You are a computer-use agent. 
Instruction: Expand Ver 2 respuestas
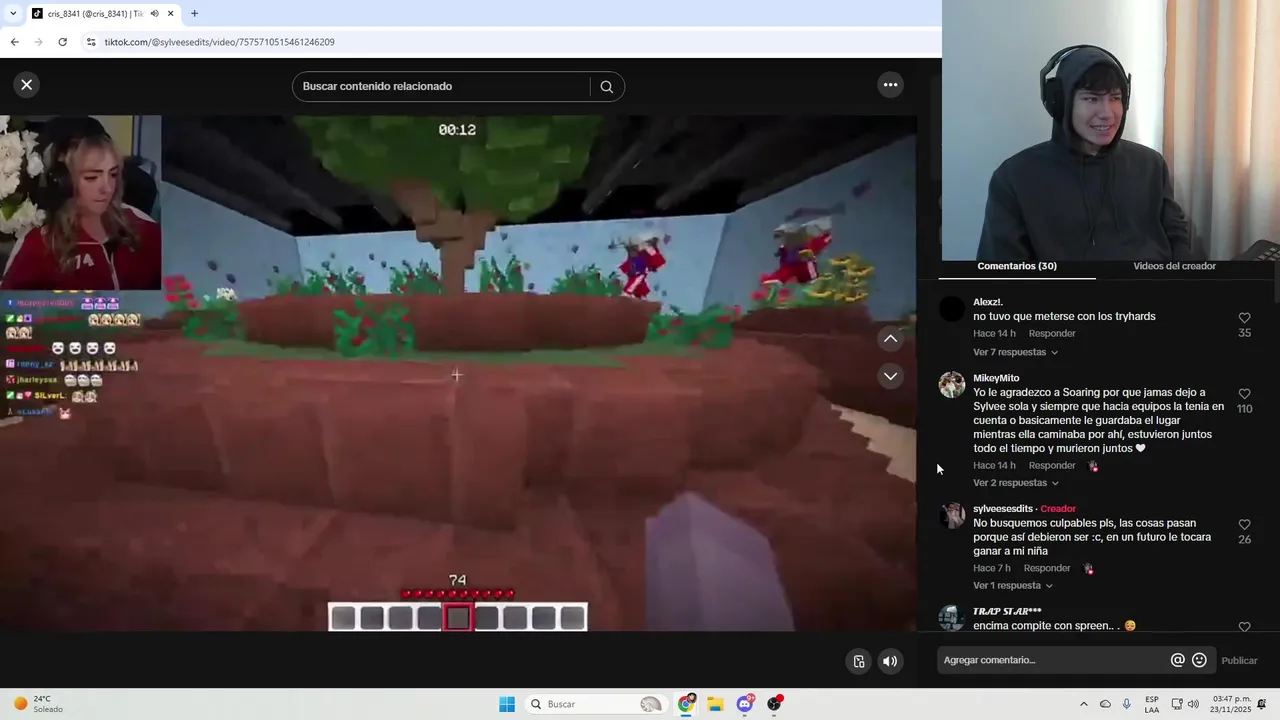point(1015,483)
